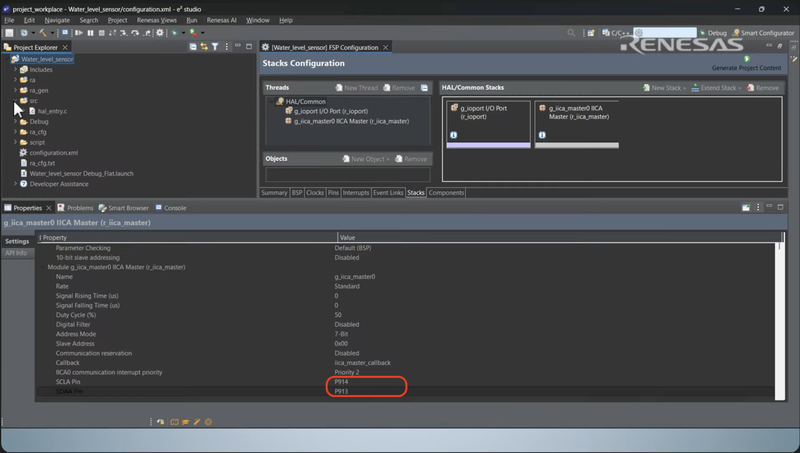Open the File menu
Screen dimensions: 800x453
coord(9,20)
